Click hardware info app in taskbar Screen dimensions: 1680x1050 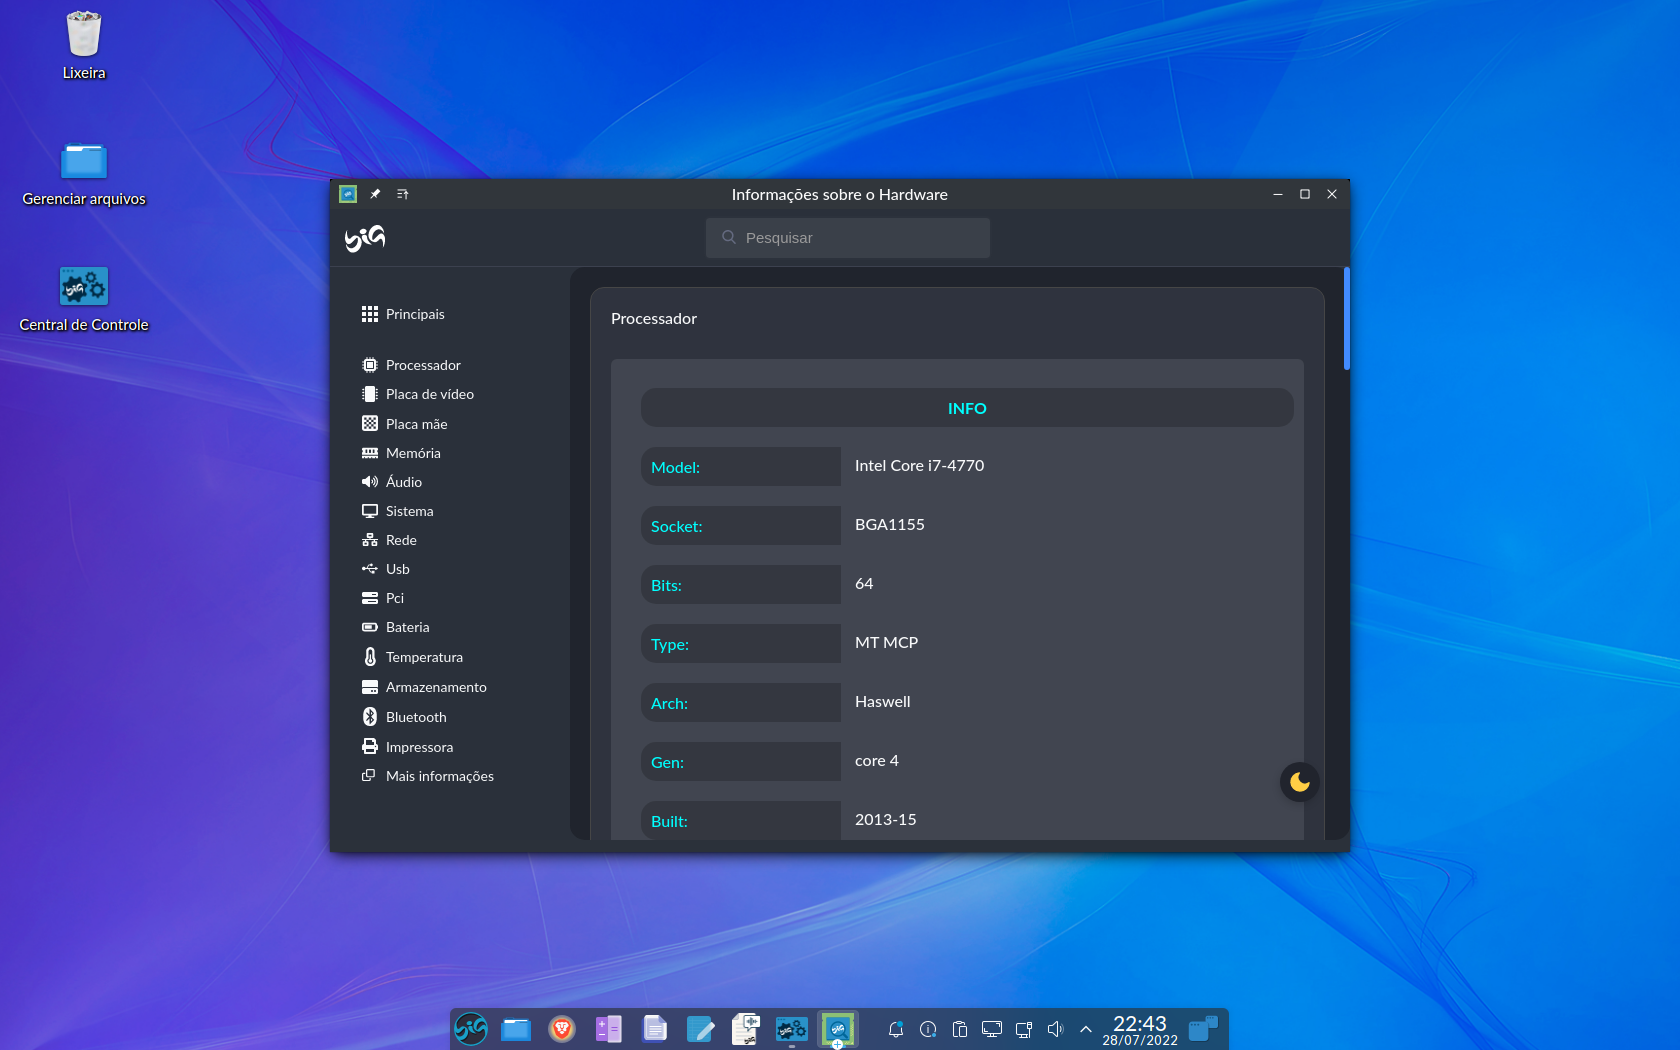point(838,1028)
